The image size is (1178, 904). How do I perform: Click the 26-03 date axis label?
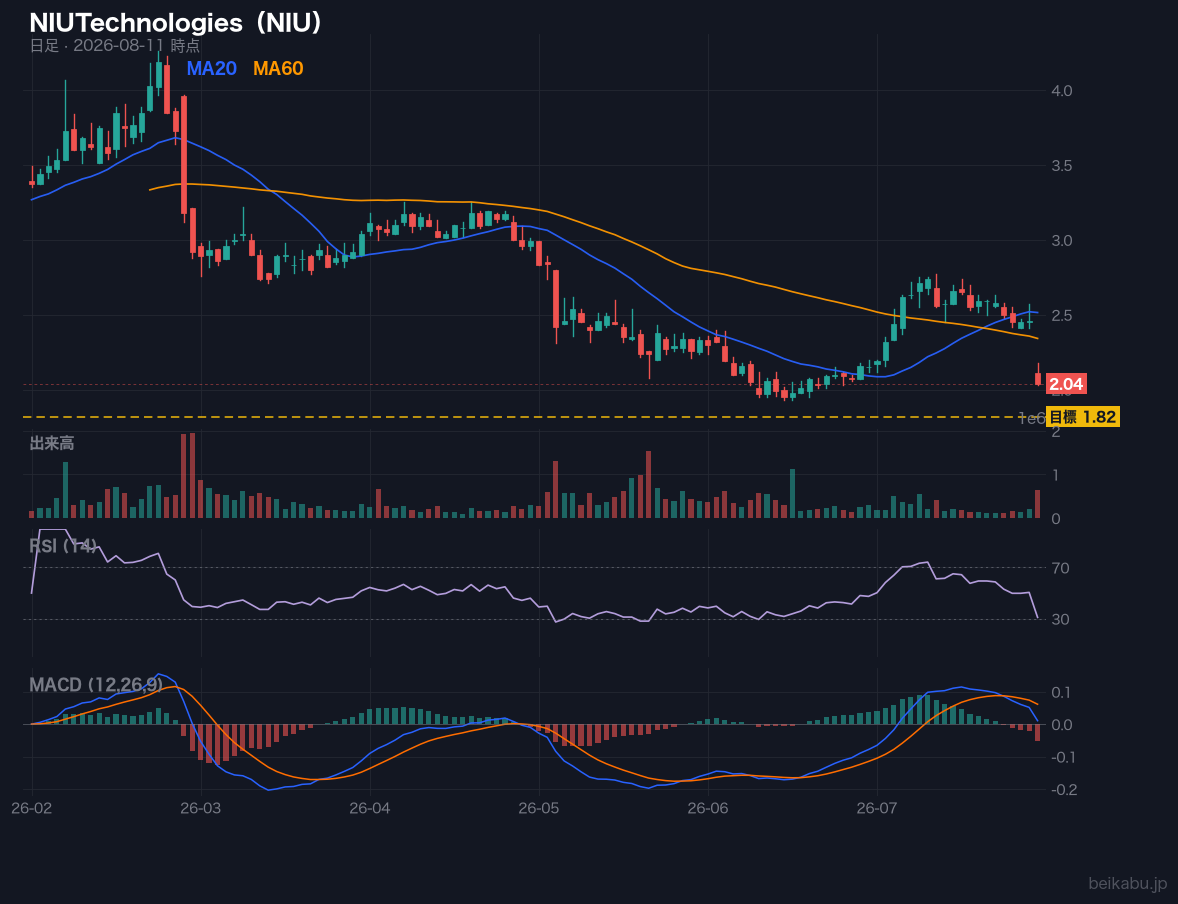[201, 809]
